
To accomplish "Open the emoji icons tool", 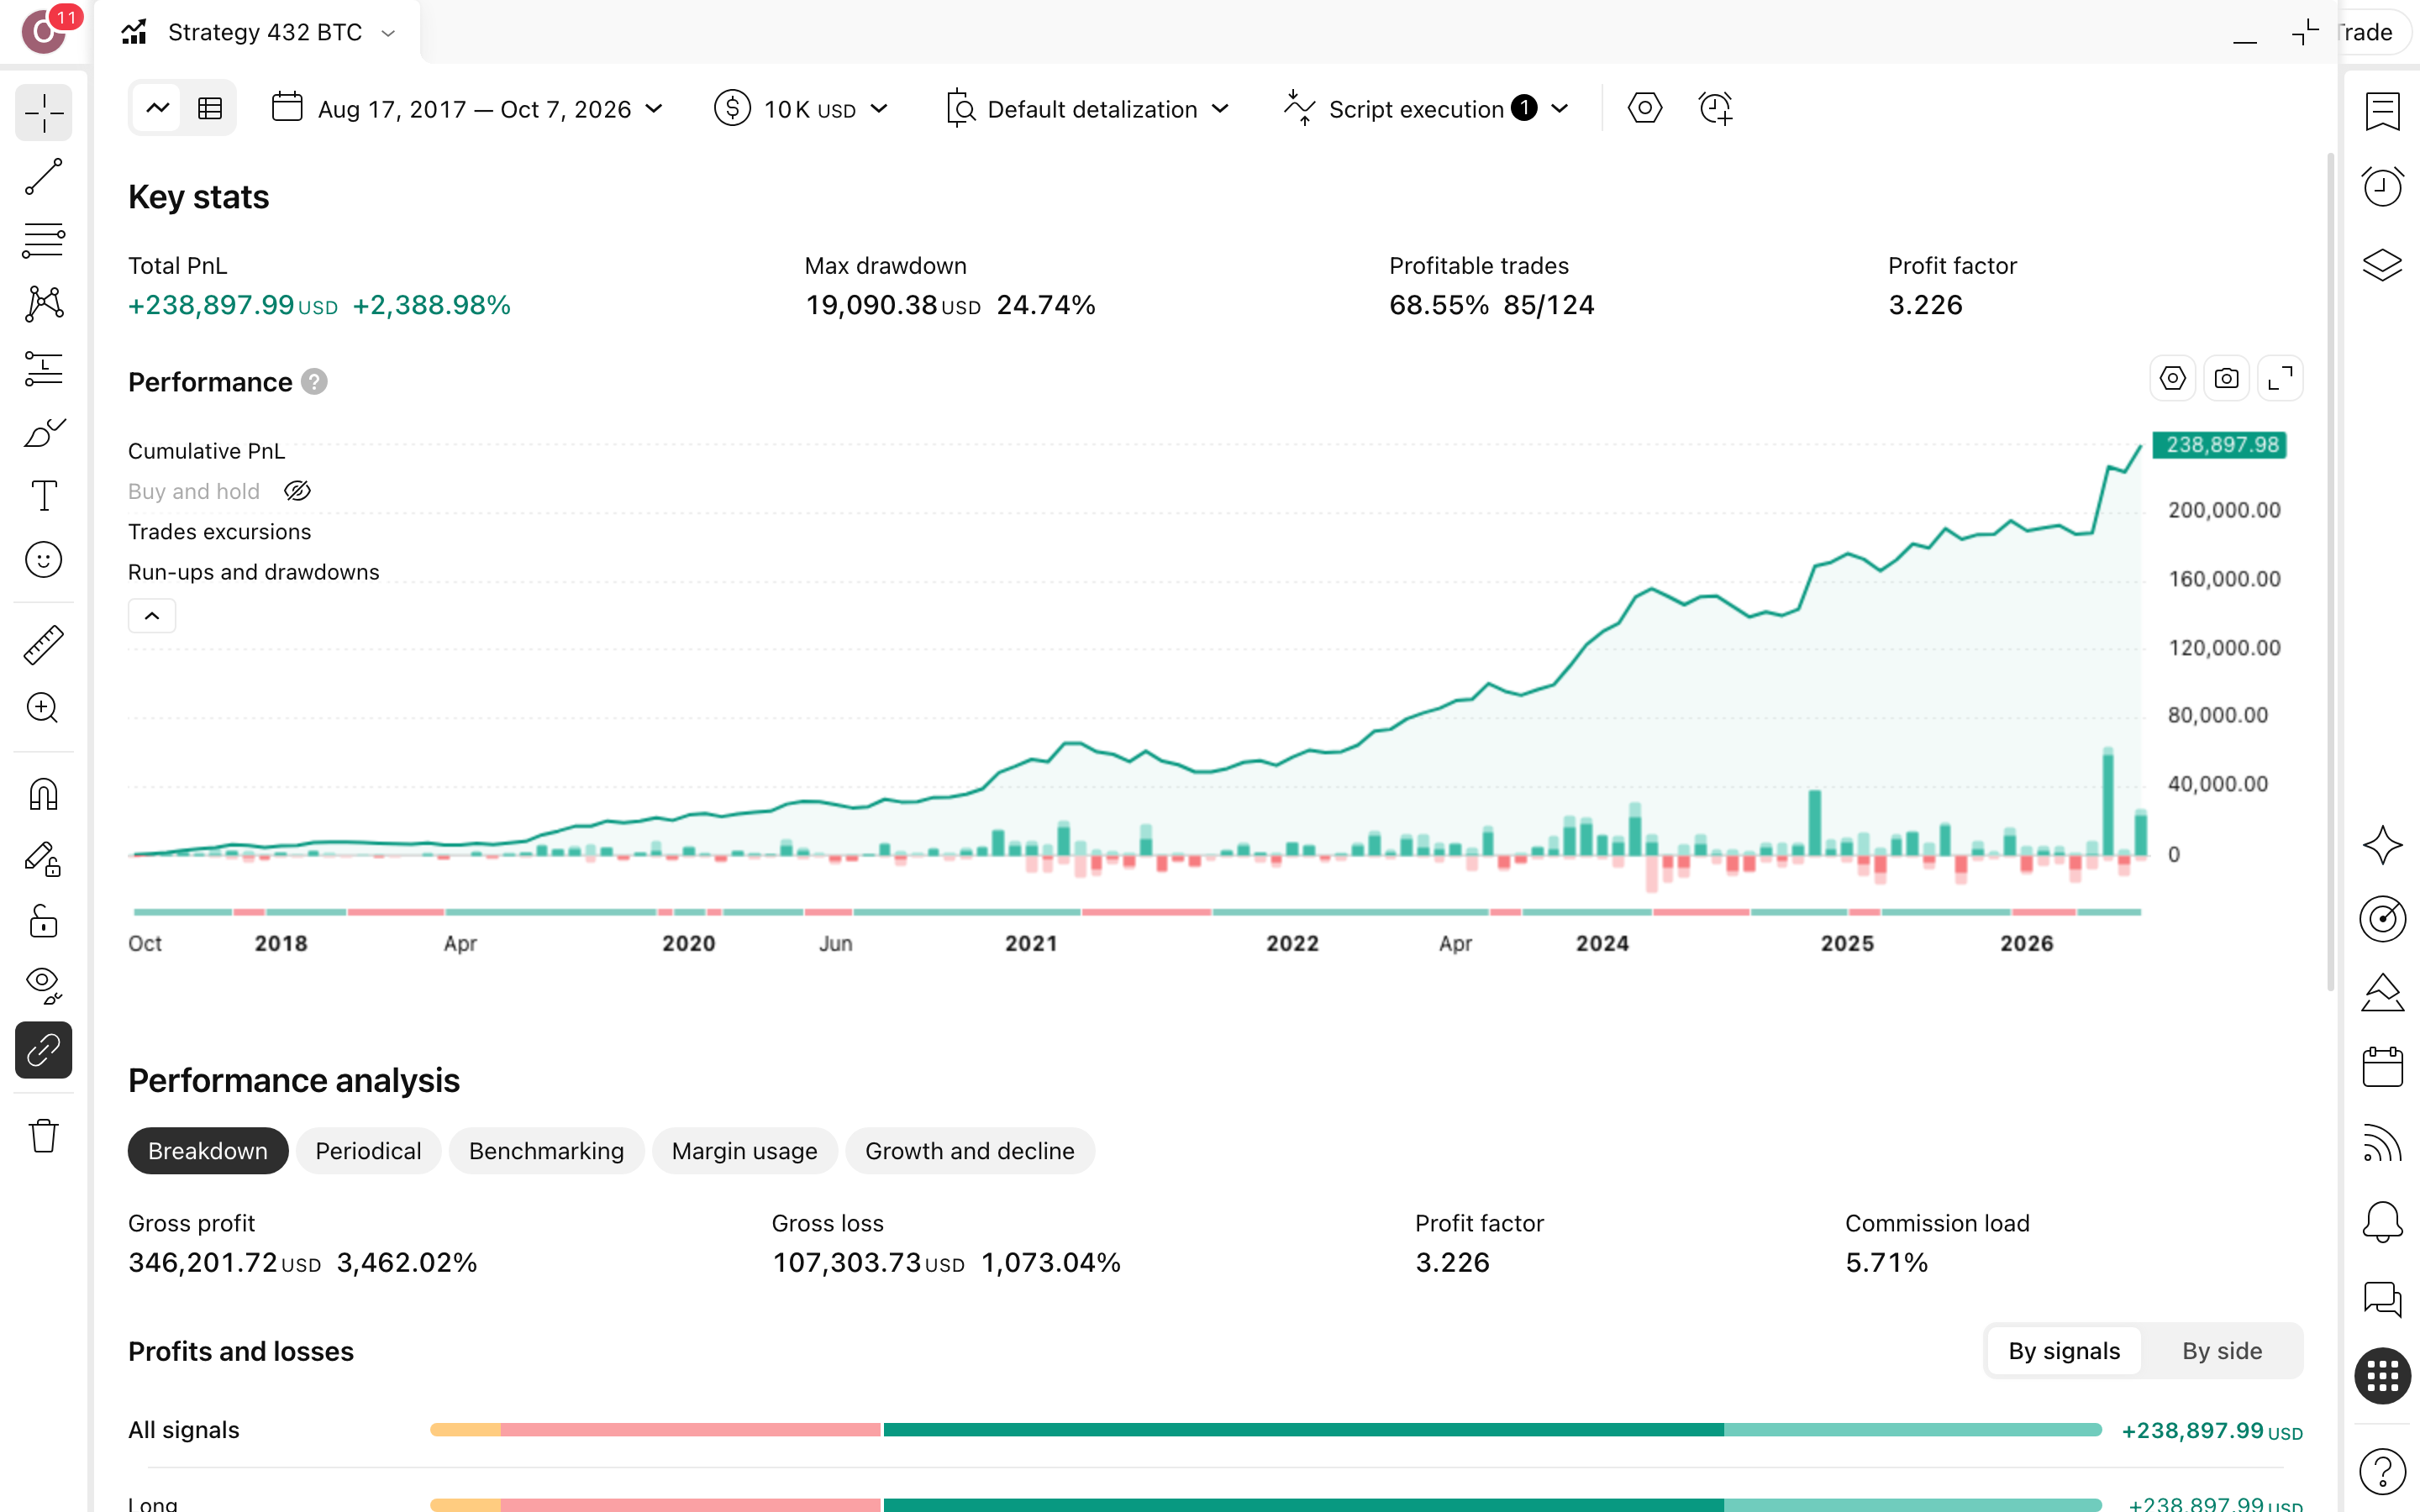I will click(44, 560).
